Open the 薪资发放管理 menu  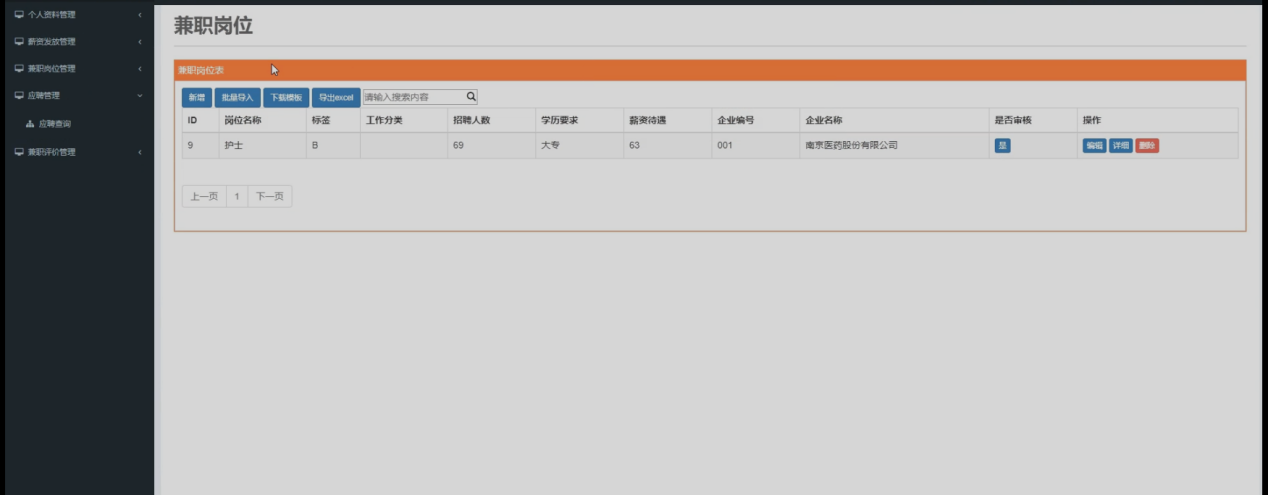[x=77, y=41]
